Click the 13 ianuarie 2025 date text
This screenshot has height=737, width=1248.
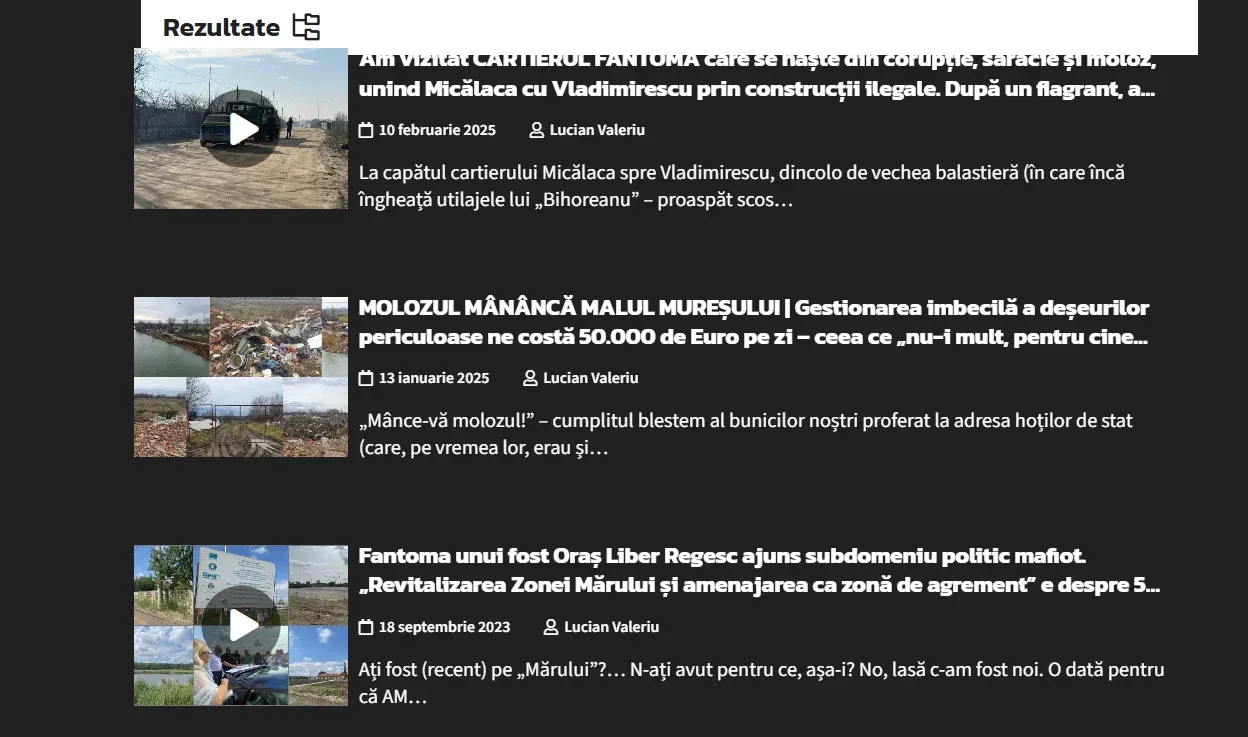click(x=434, y=378)
